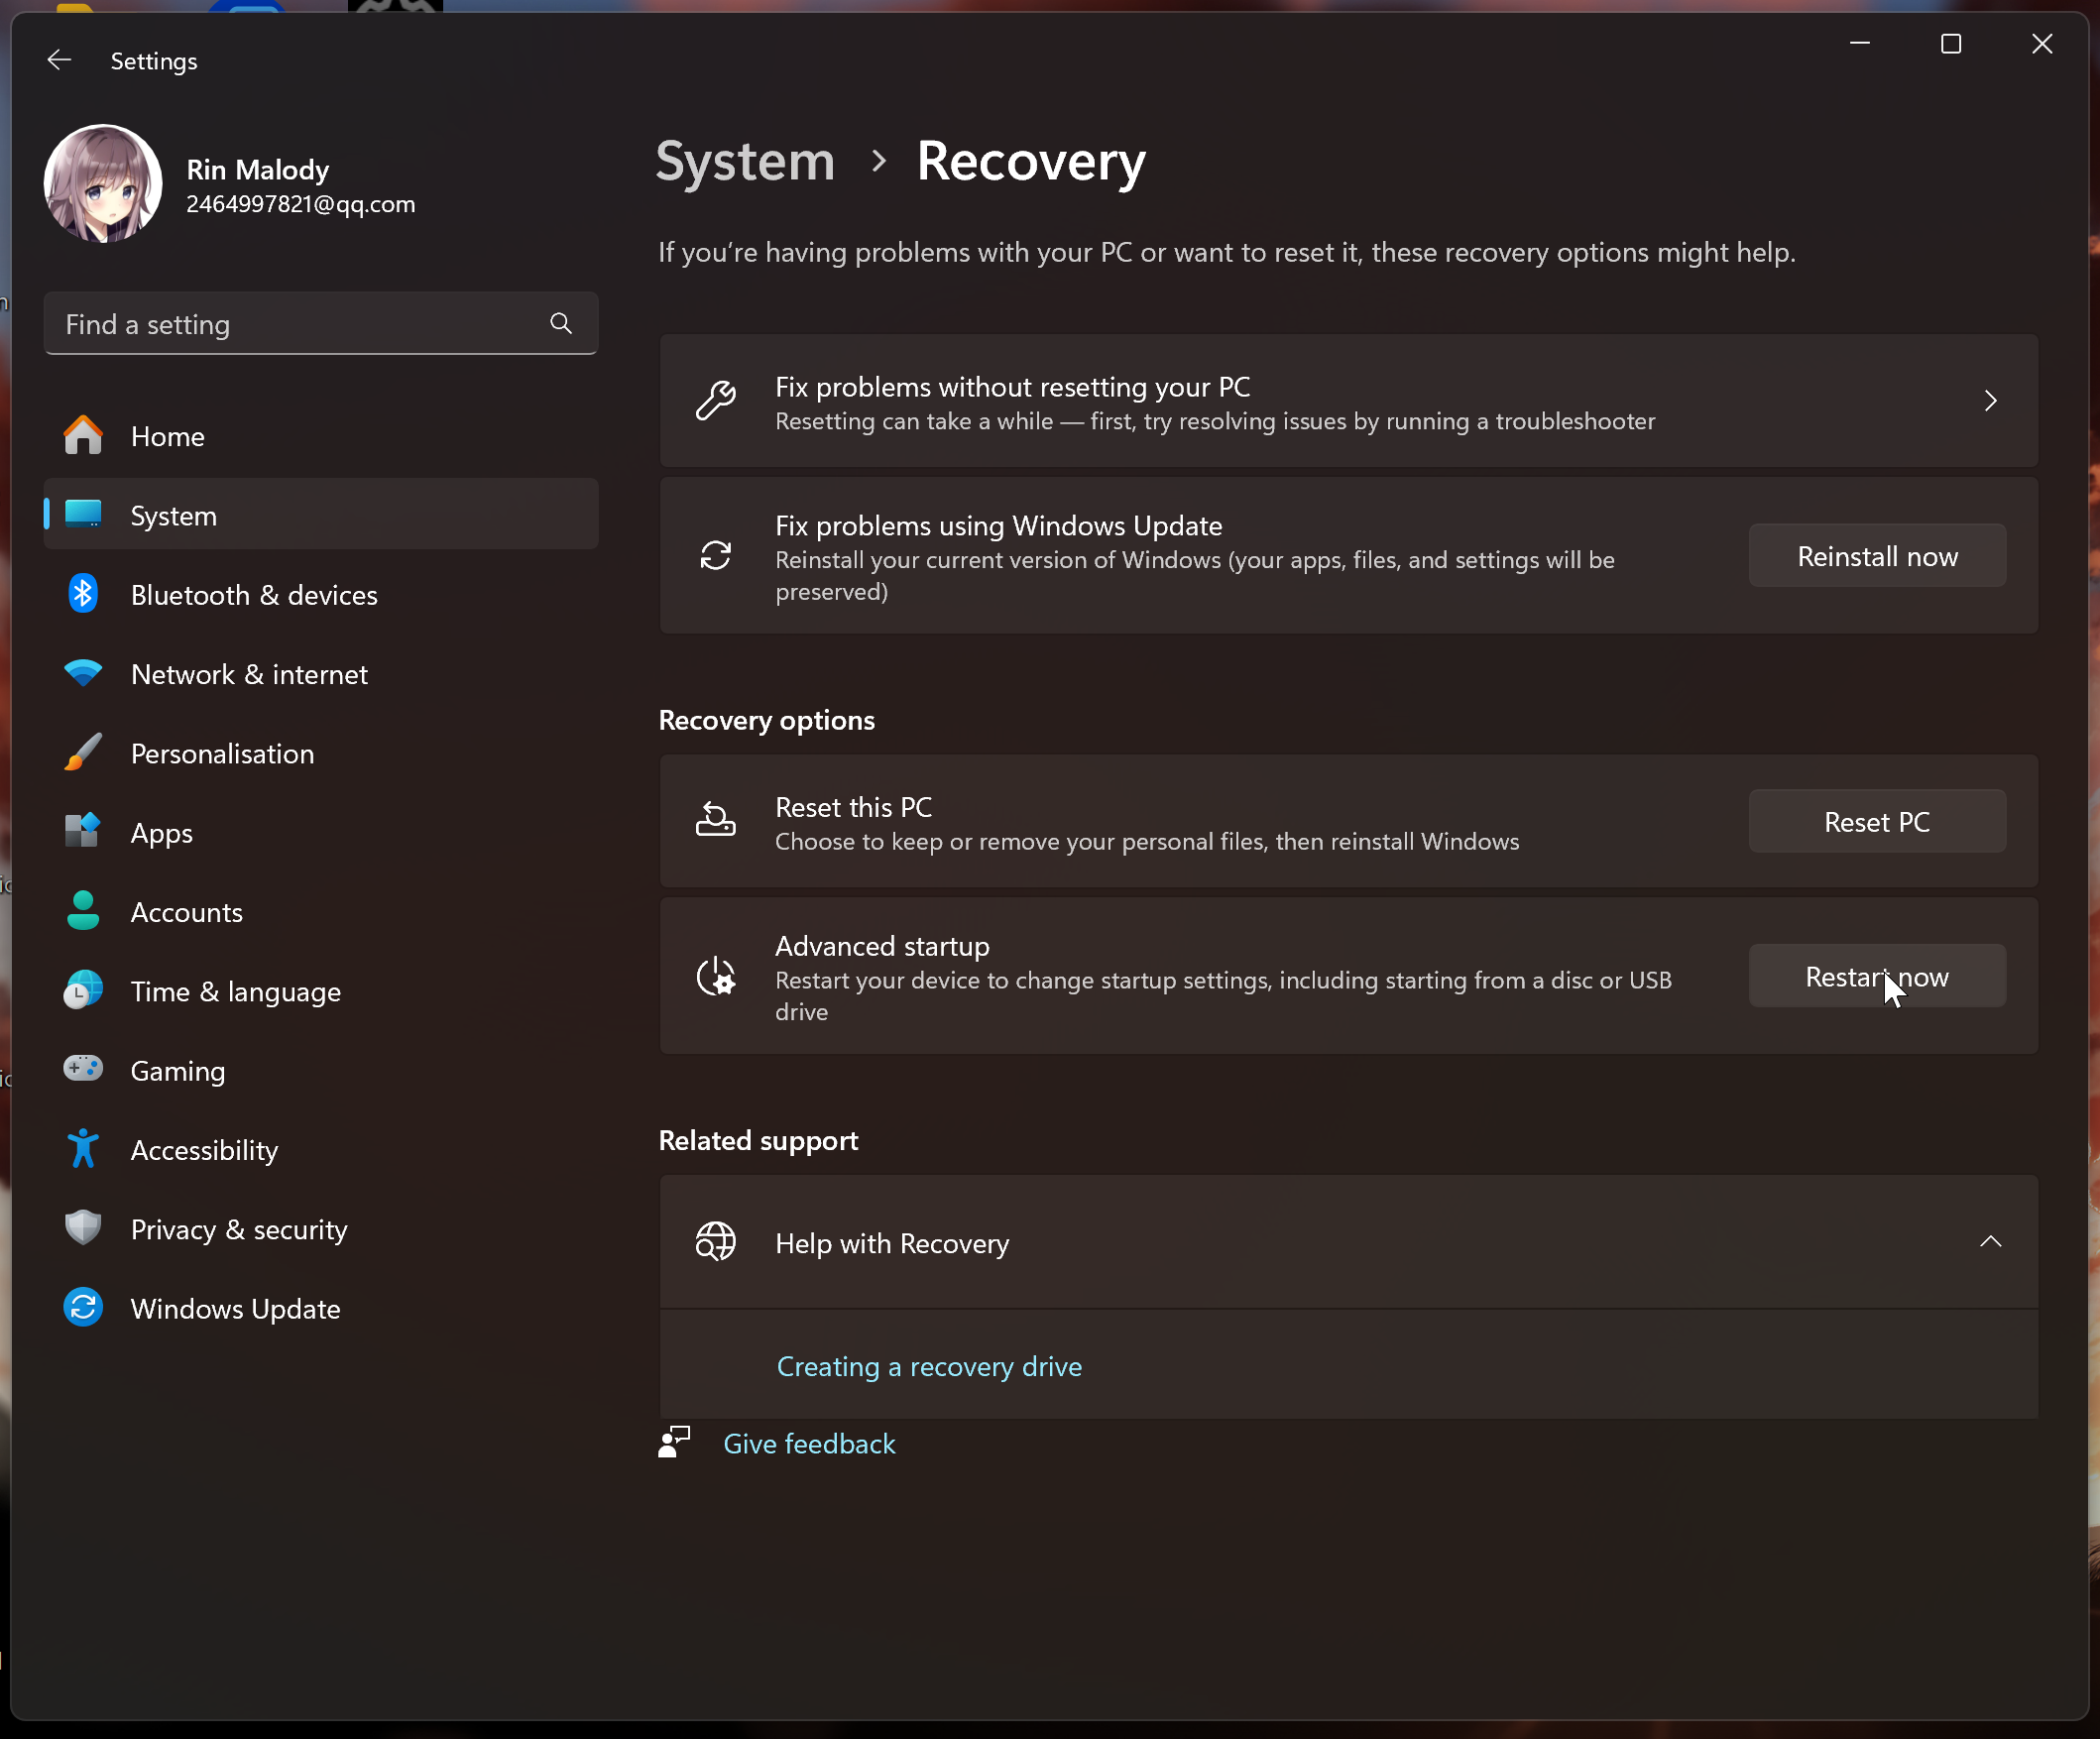Click the Network Wi-Fi icon in sidebar
This screenshot has height=1739, width=2100.
pyautogui.click(x=83, y=673)
